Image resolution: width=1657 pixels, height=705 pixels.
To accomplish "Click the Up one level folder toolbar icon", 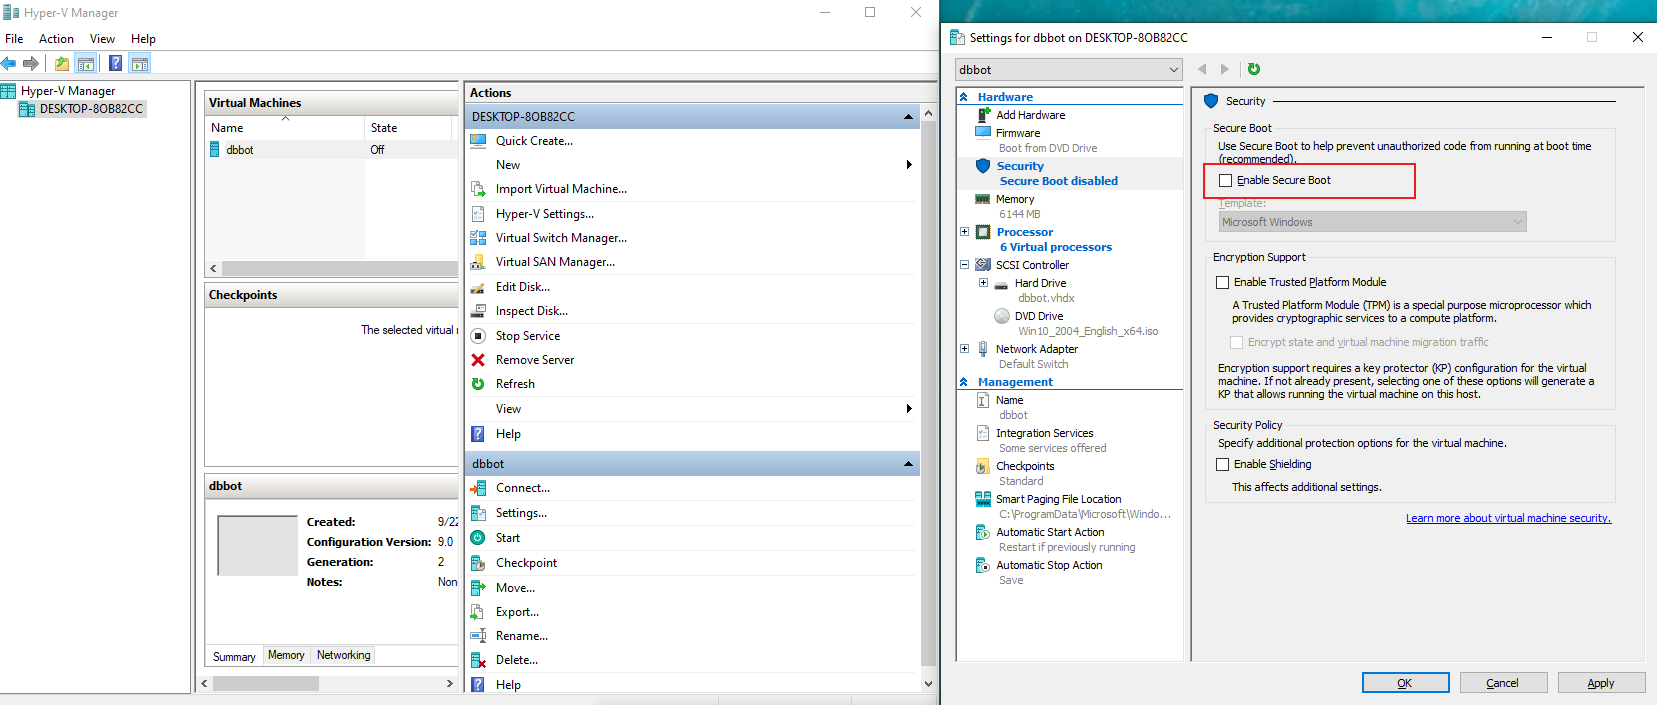I will coord(62,63).
